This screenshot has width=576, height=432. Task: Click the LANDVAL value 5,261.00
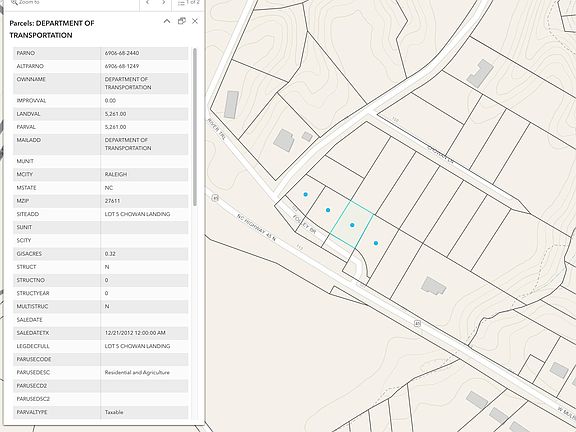pos(115,114)
